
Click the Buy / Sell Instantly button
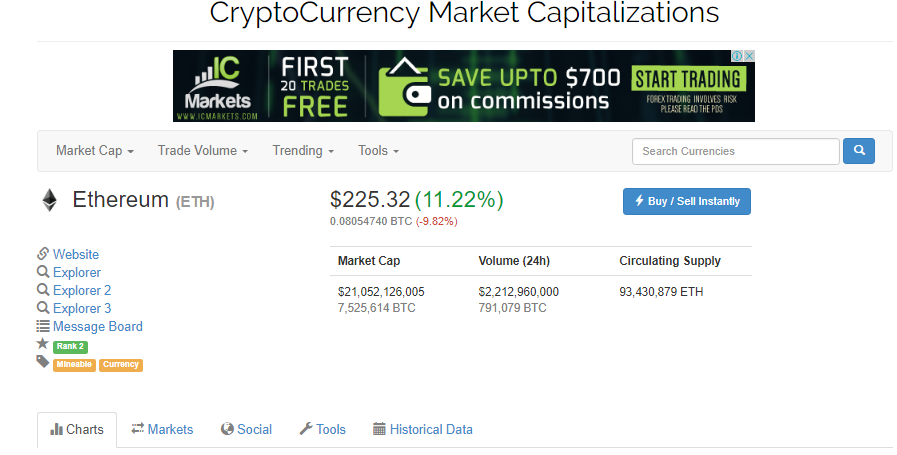[x=686, y=201]
